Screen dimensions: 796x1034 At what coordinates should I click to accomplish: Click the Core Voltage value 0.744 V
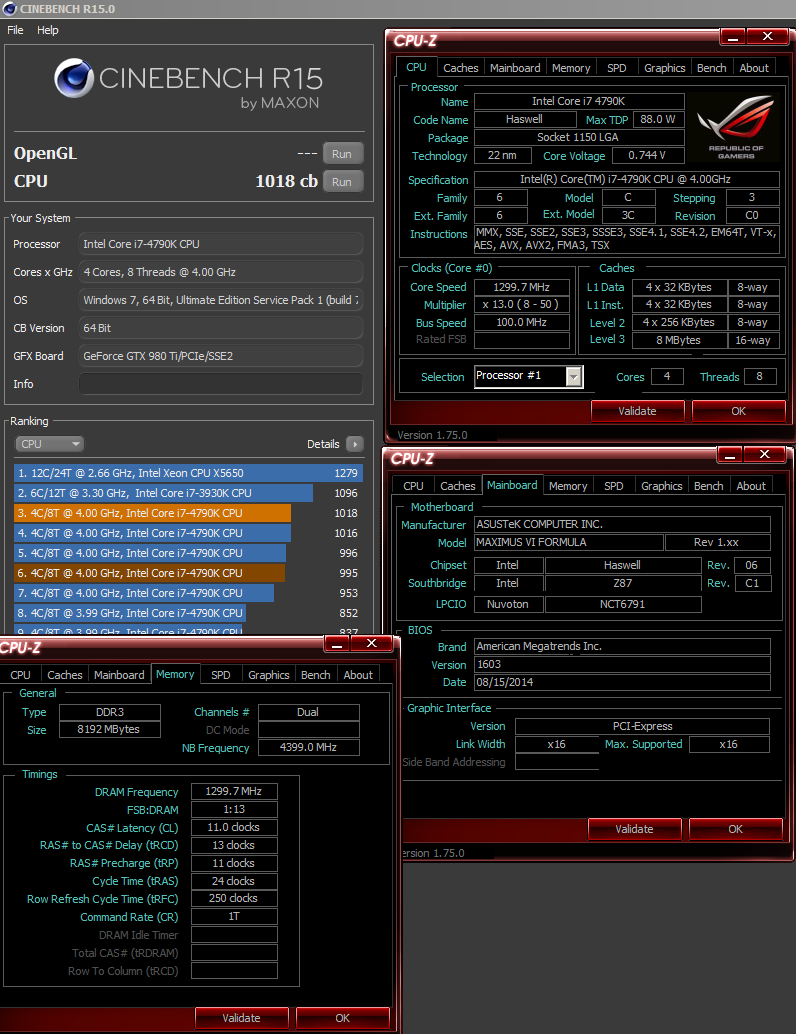(648, 156)
